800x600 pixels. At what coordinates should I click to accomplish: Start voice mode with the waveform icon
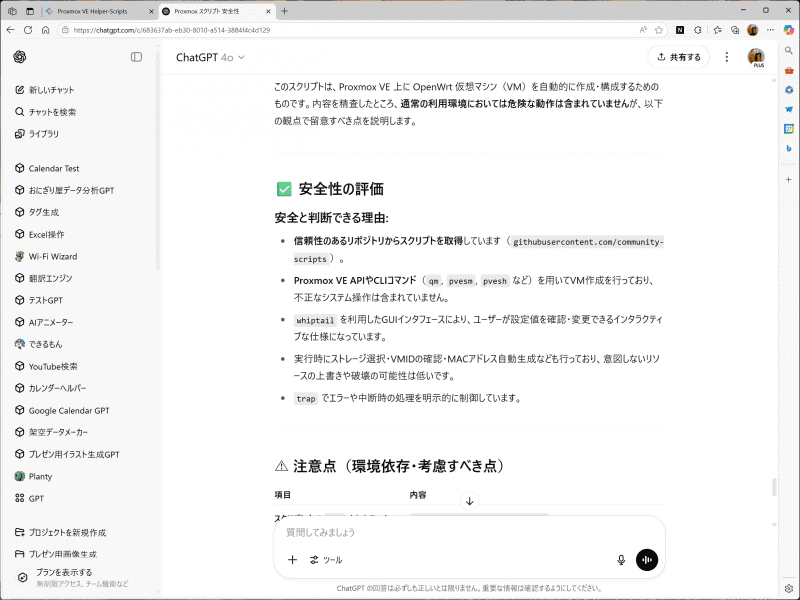[647, 560]
